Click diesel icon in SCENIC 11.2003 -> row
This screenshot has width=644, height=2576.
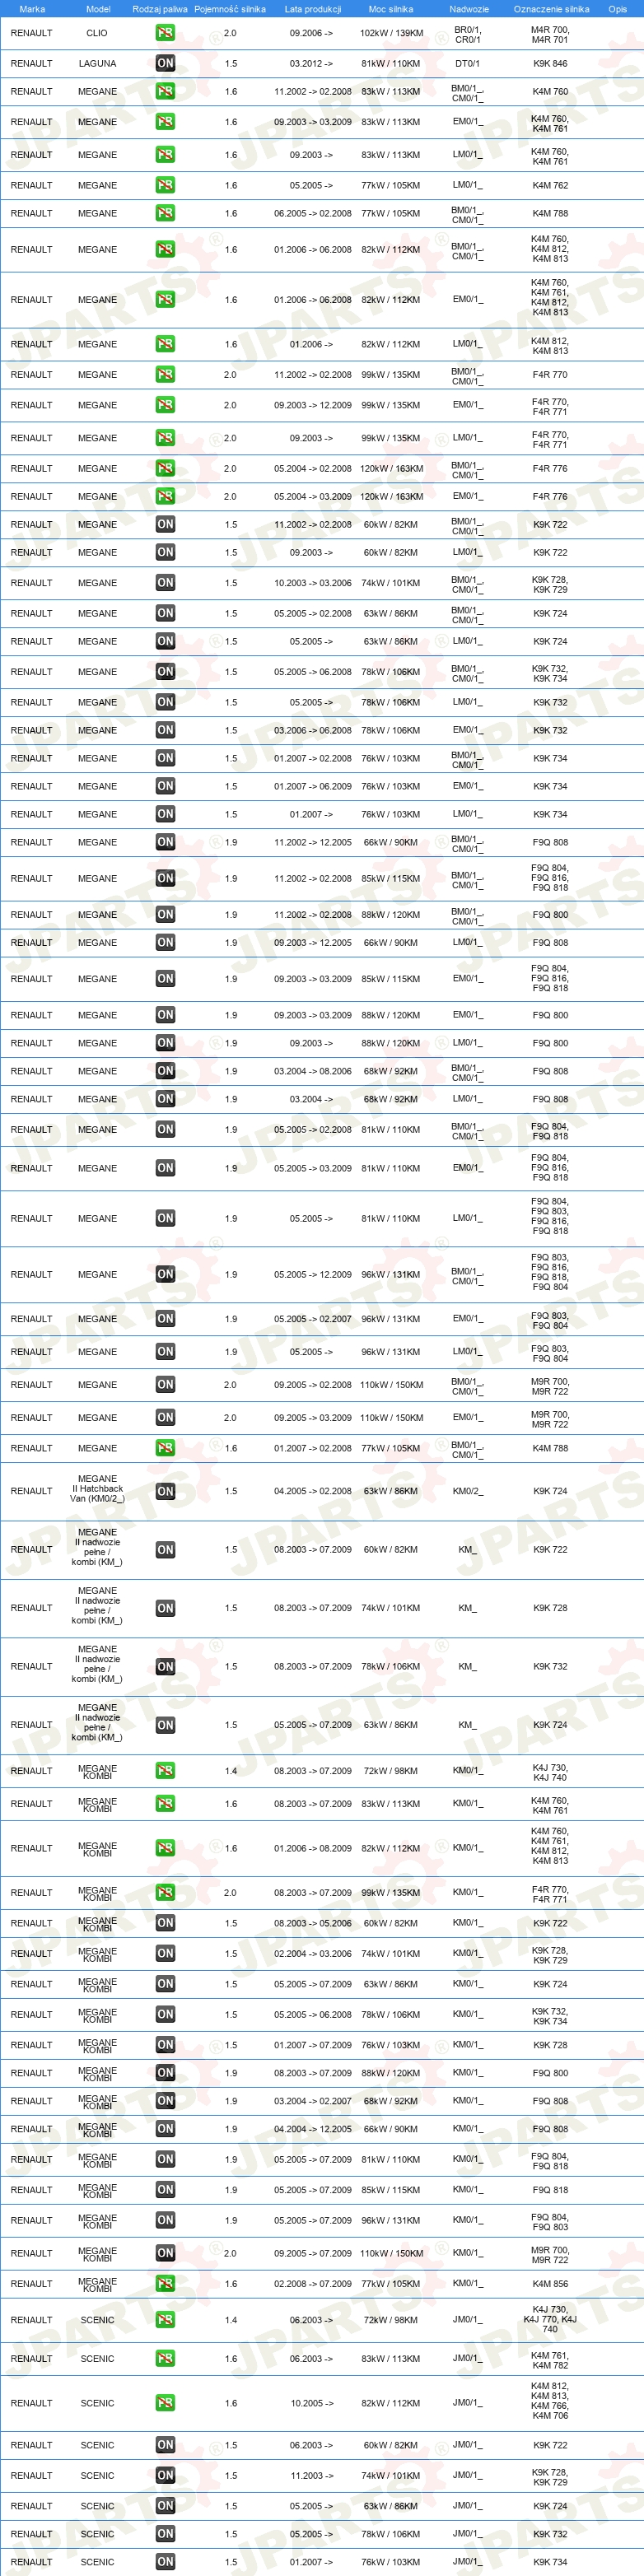pos(165,2476)
